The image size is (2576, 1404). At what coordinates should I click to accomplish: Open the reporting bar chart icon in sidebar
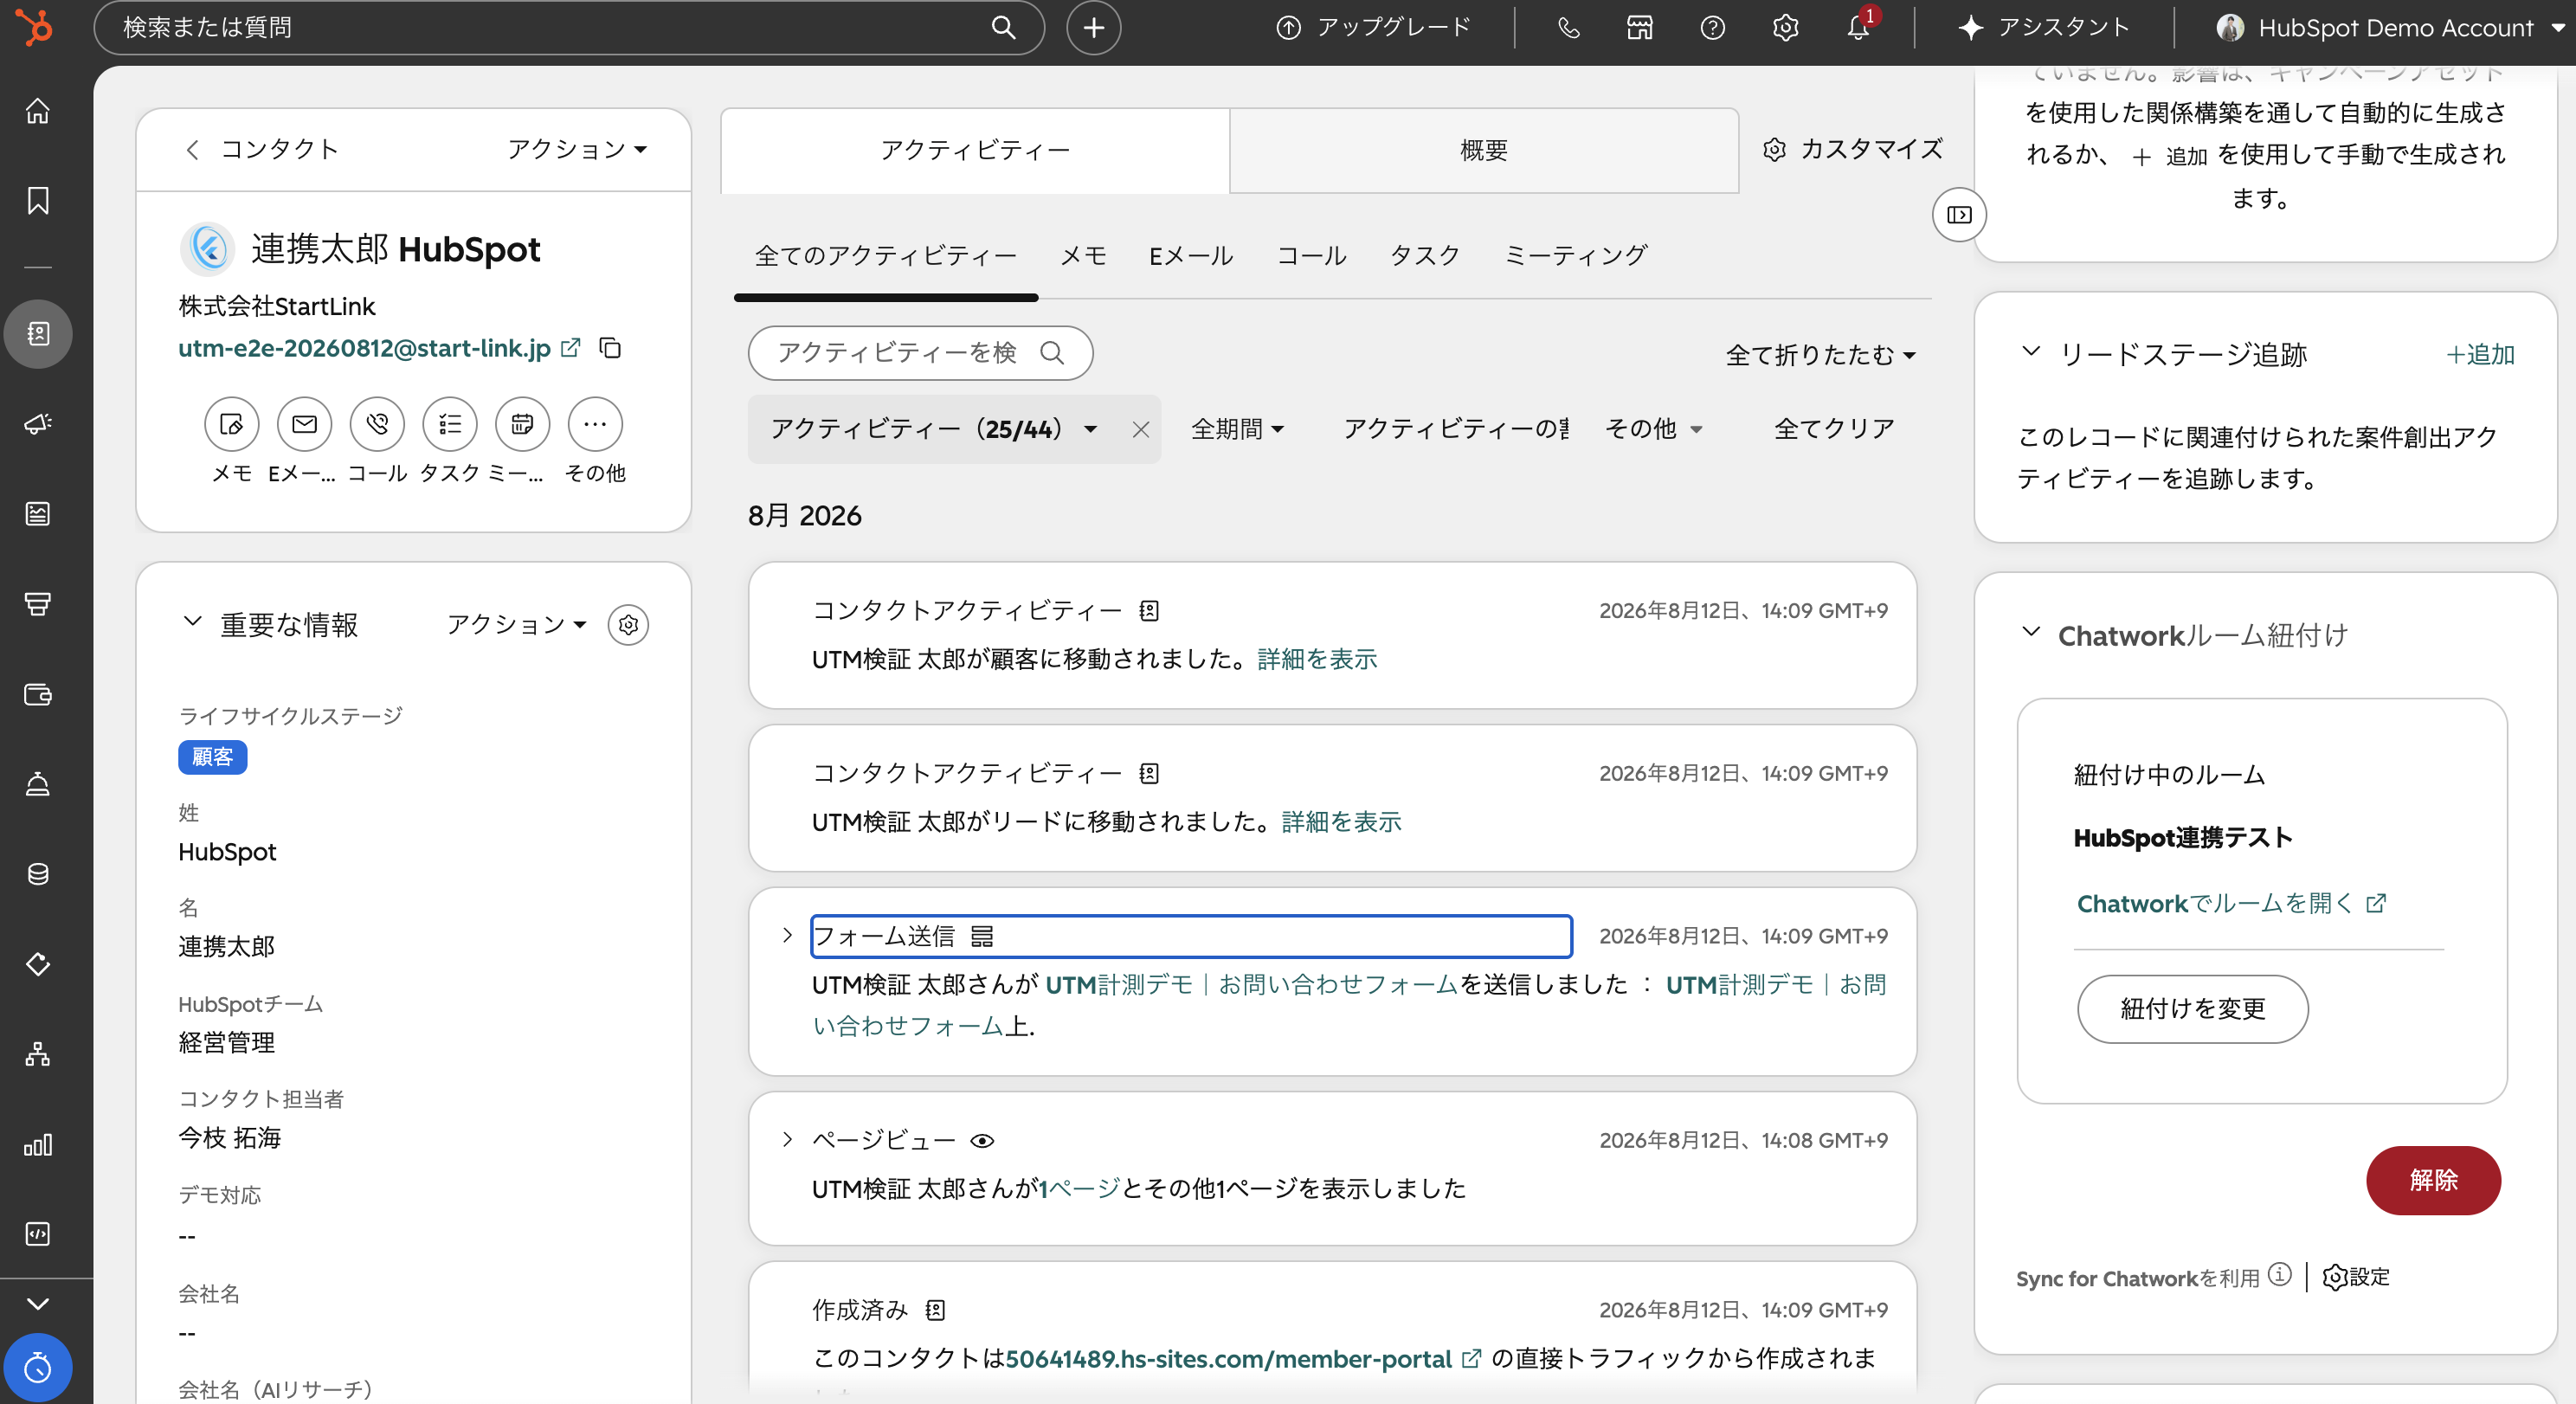coord(38,1144)
